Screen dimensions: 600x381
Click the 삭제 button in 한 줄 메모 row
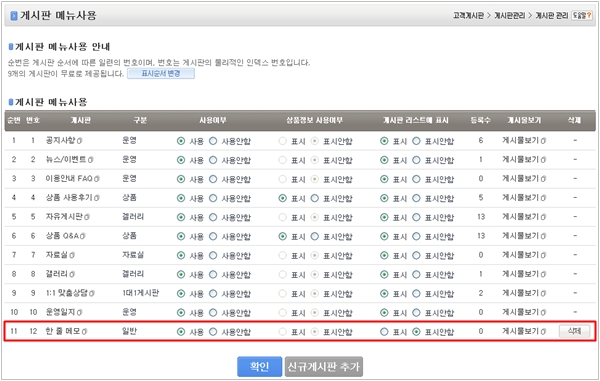(x=574, y=331)
